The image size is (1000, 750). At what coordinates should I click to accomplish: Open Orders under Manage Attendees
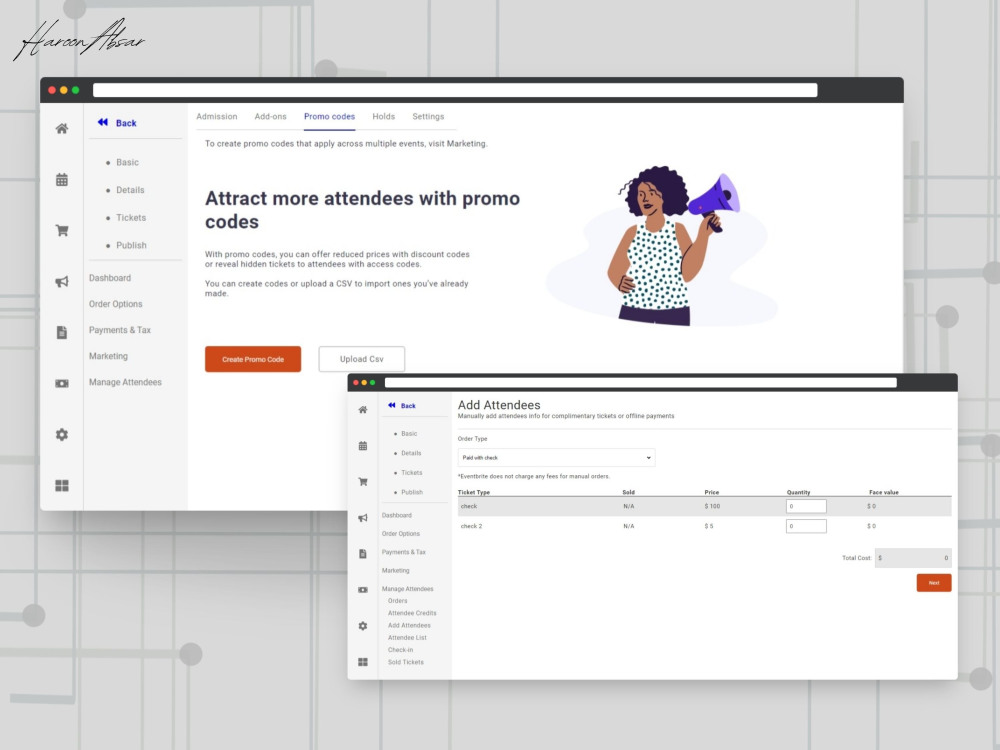[397, 601]
